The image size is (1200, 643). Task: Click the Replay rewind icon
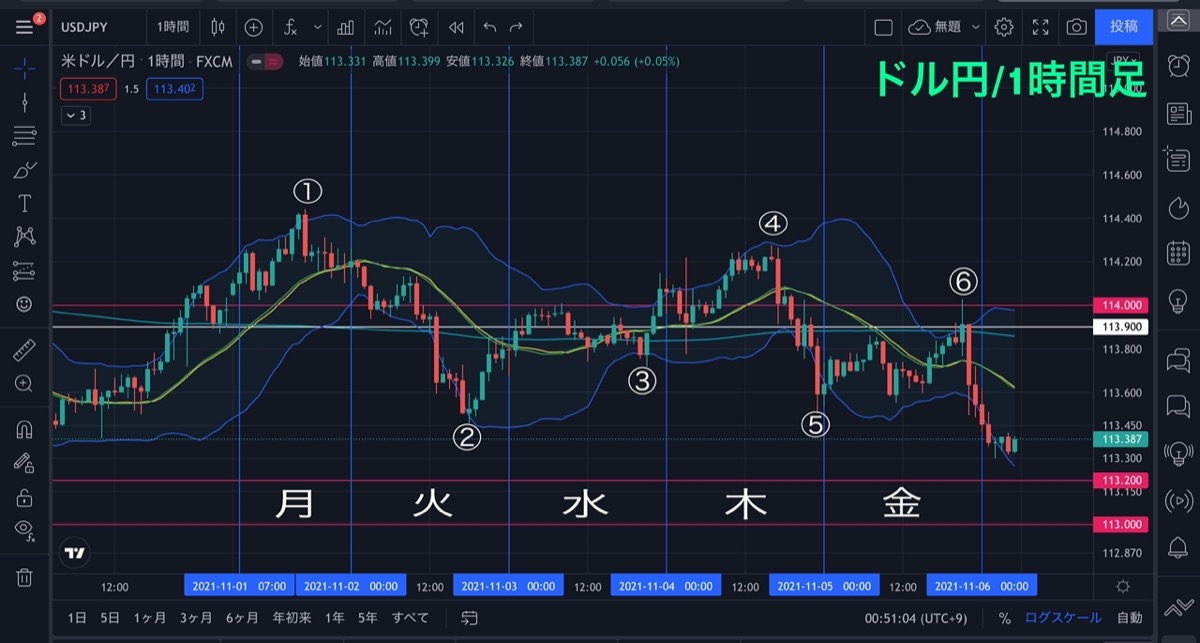point(456,27)
